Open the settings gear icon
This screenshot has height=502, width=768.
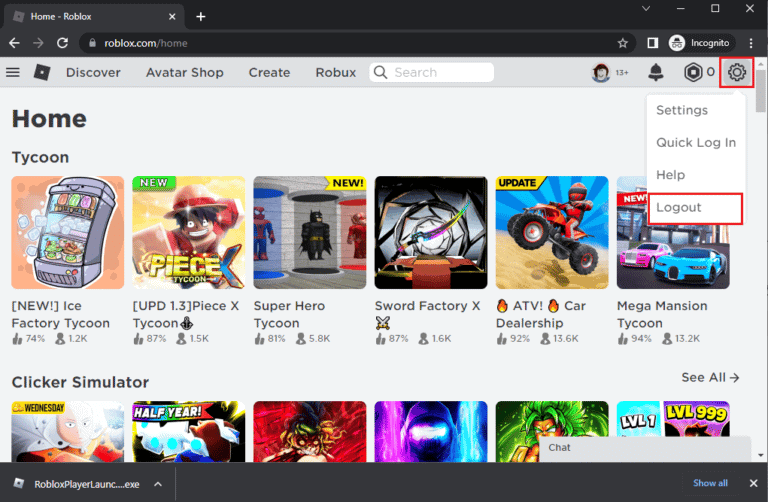738,72
